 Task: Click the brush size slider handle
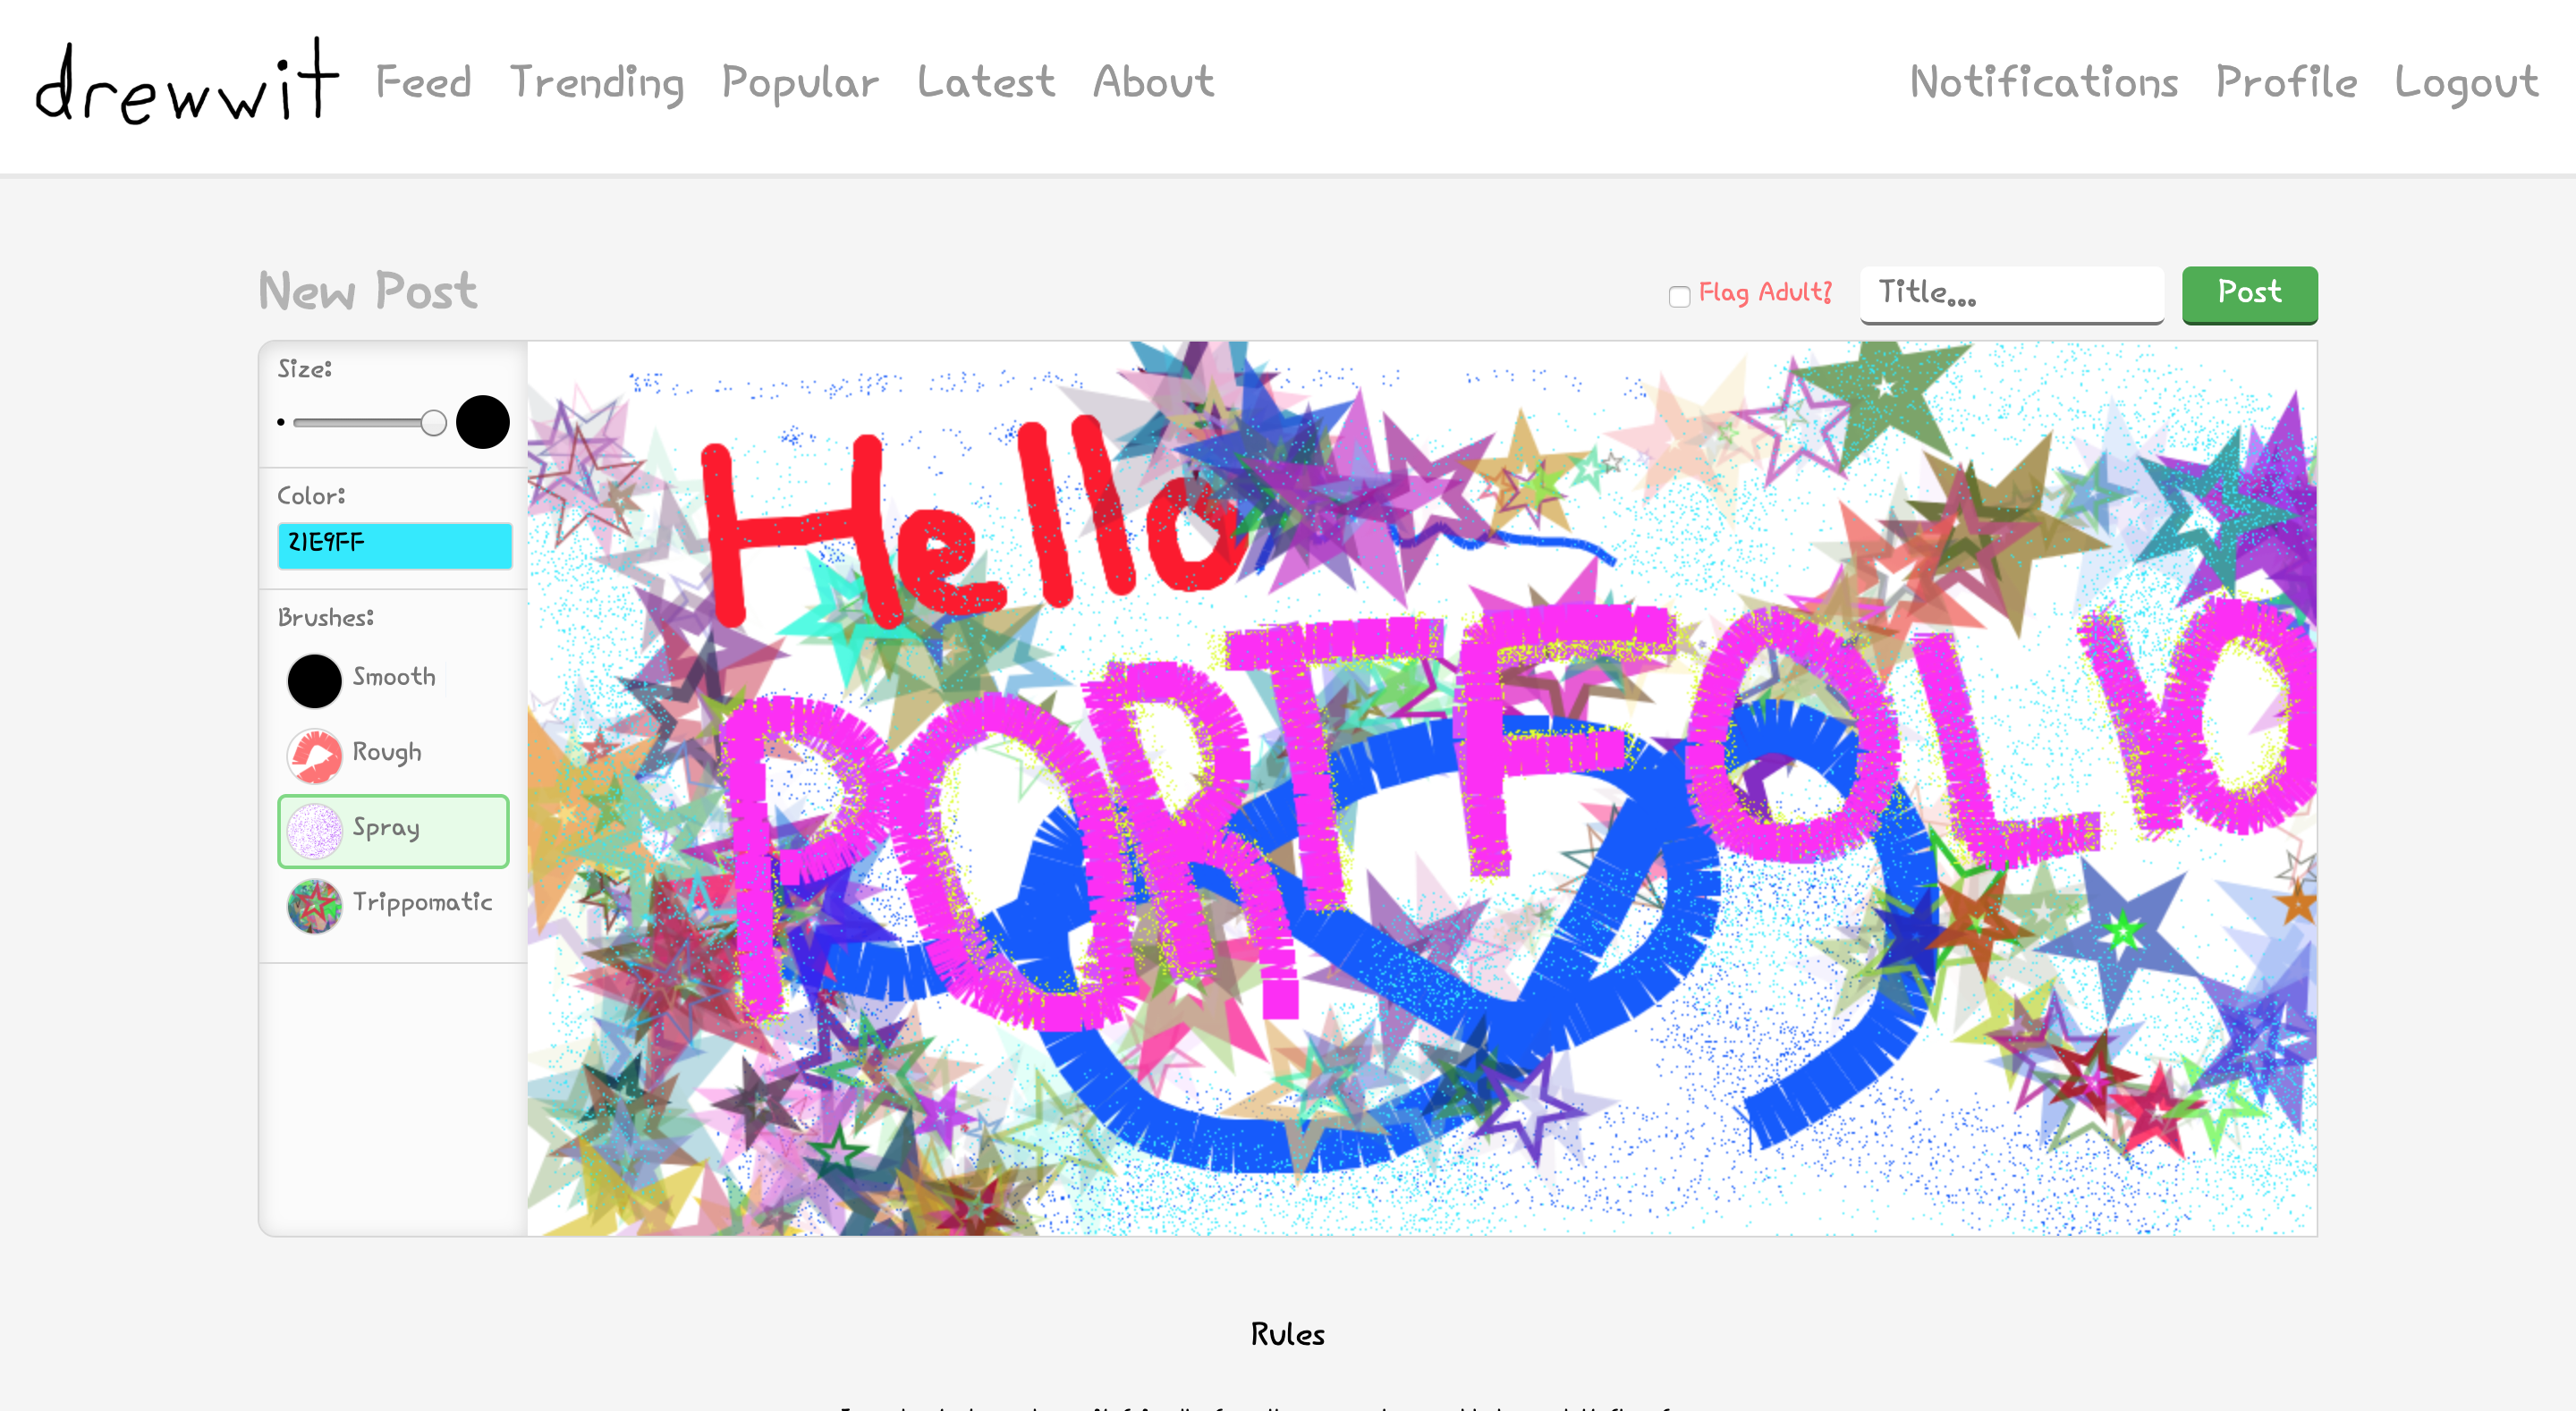(433, 423)
